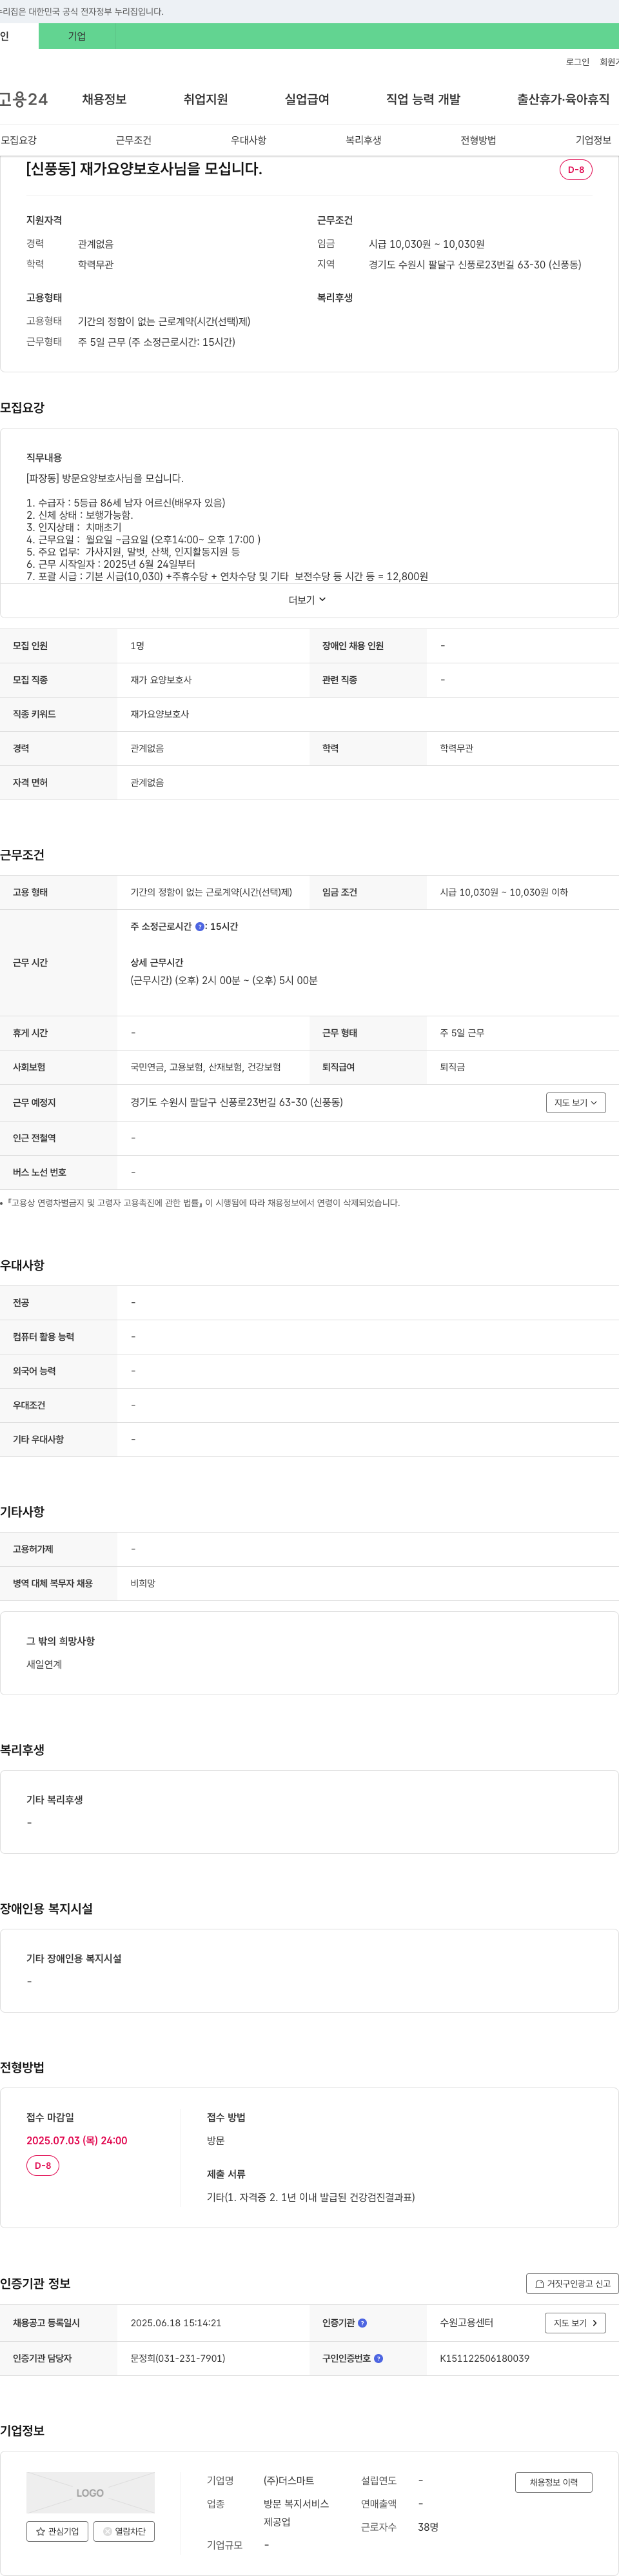
Task: Click the 국민연금, 고용보험, 산재보험, 건강보험 value
Action: [206, 1067]
